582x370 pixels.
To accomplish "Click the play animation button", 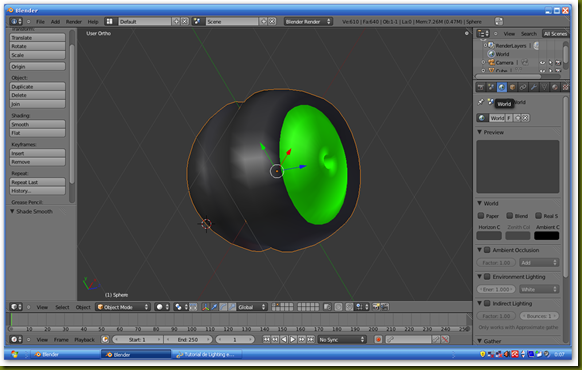I will 293,340.
